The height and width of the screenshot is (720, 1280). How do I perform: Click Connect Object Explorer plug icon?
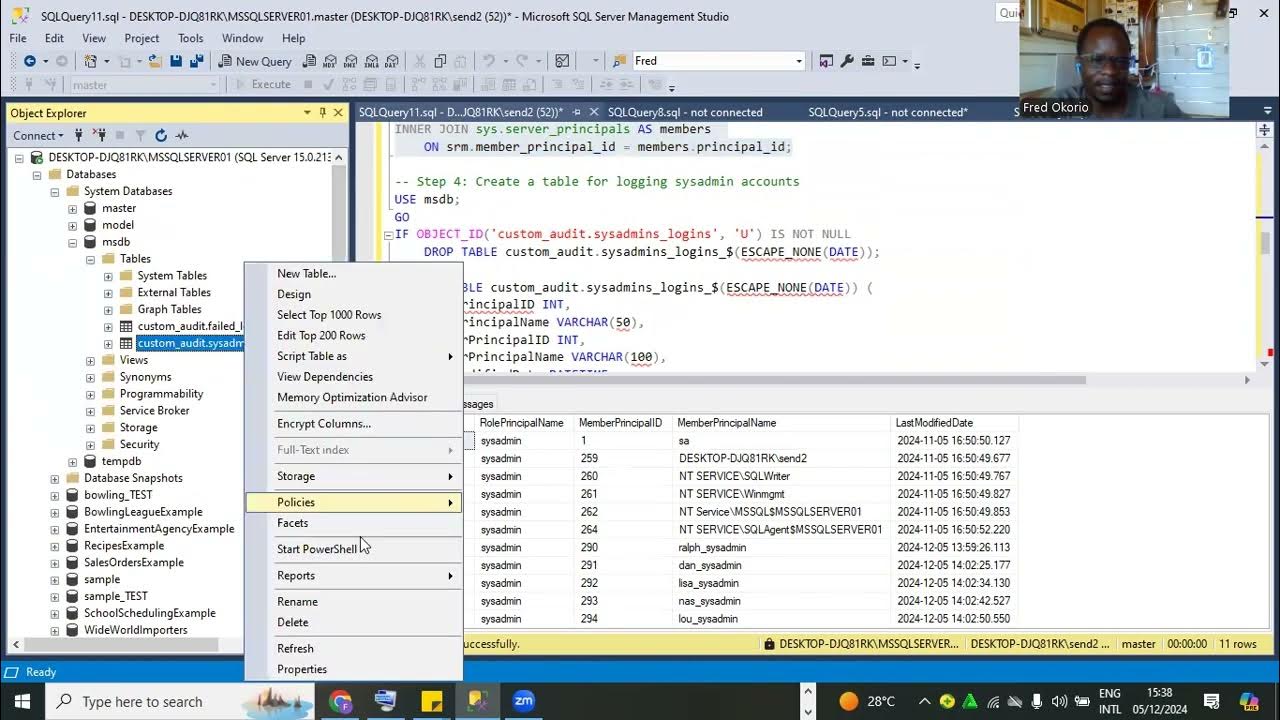click(x=80, y=135)
